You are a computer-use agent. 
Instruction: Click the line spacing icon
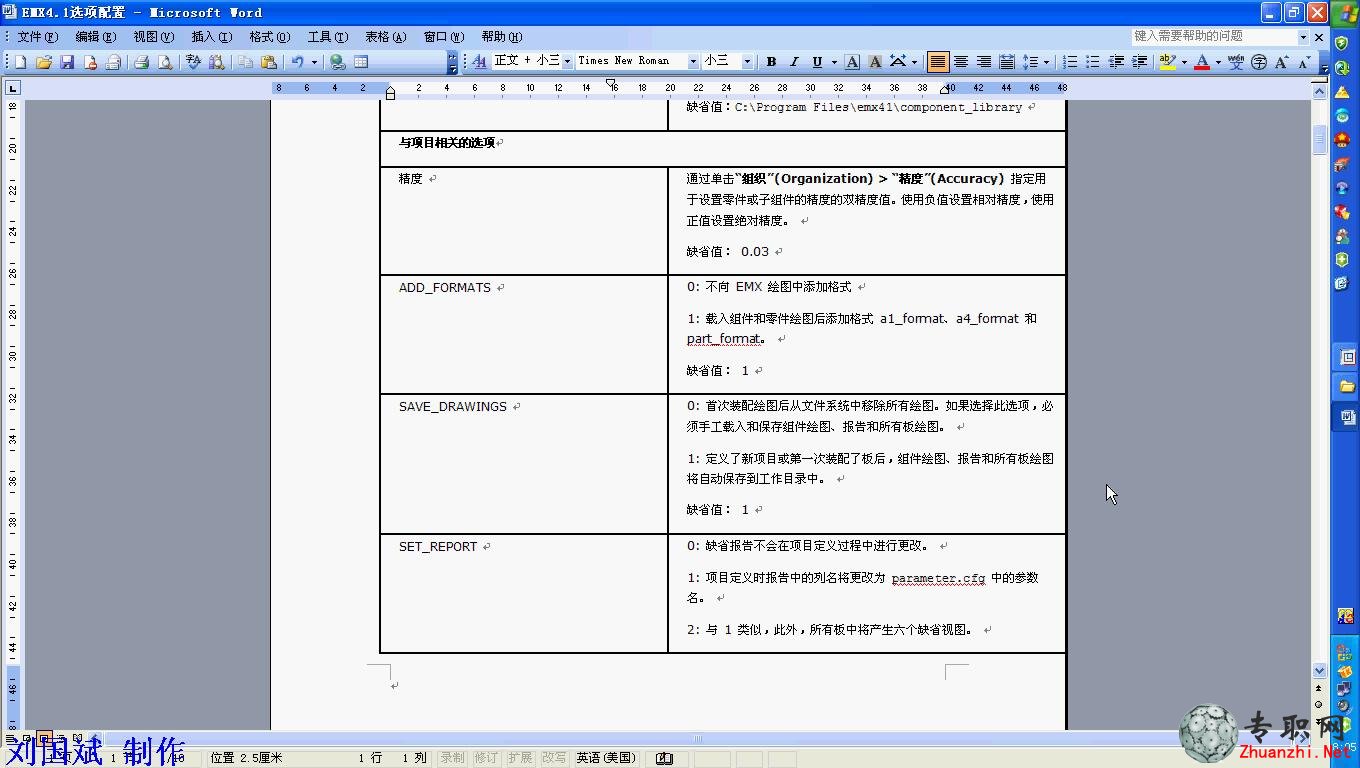(1031, 62)
